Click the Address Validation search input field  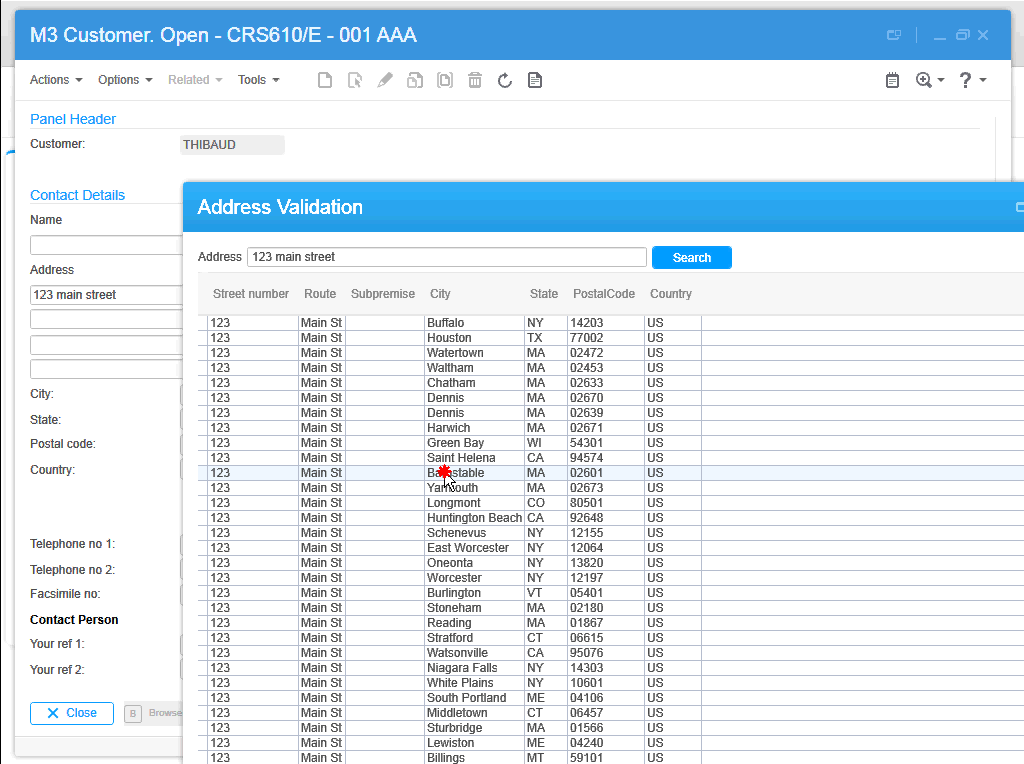446,257
